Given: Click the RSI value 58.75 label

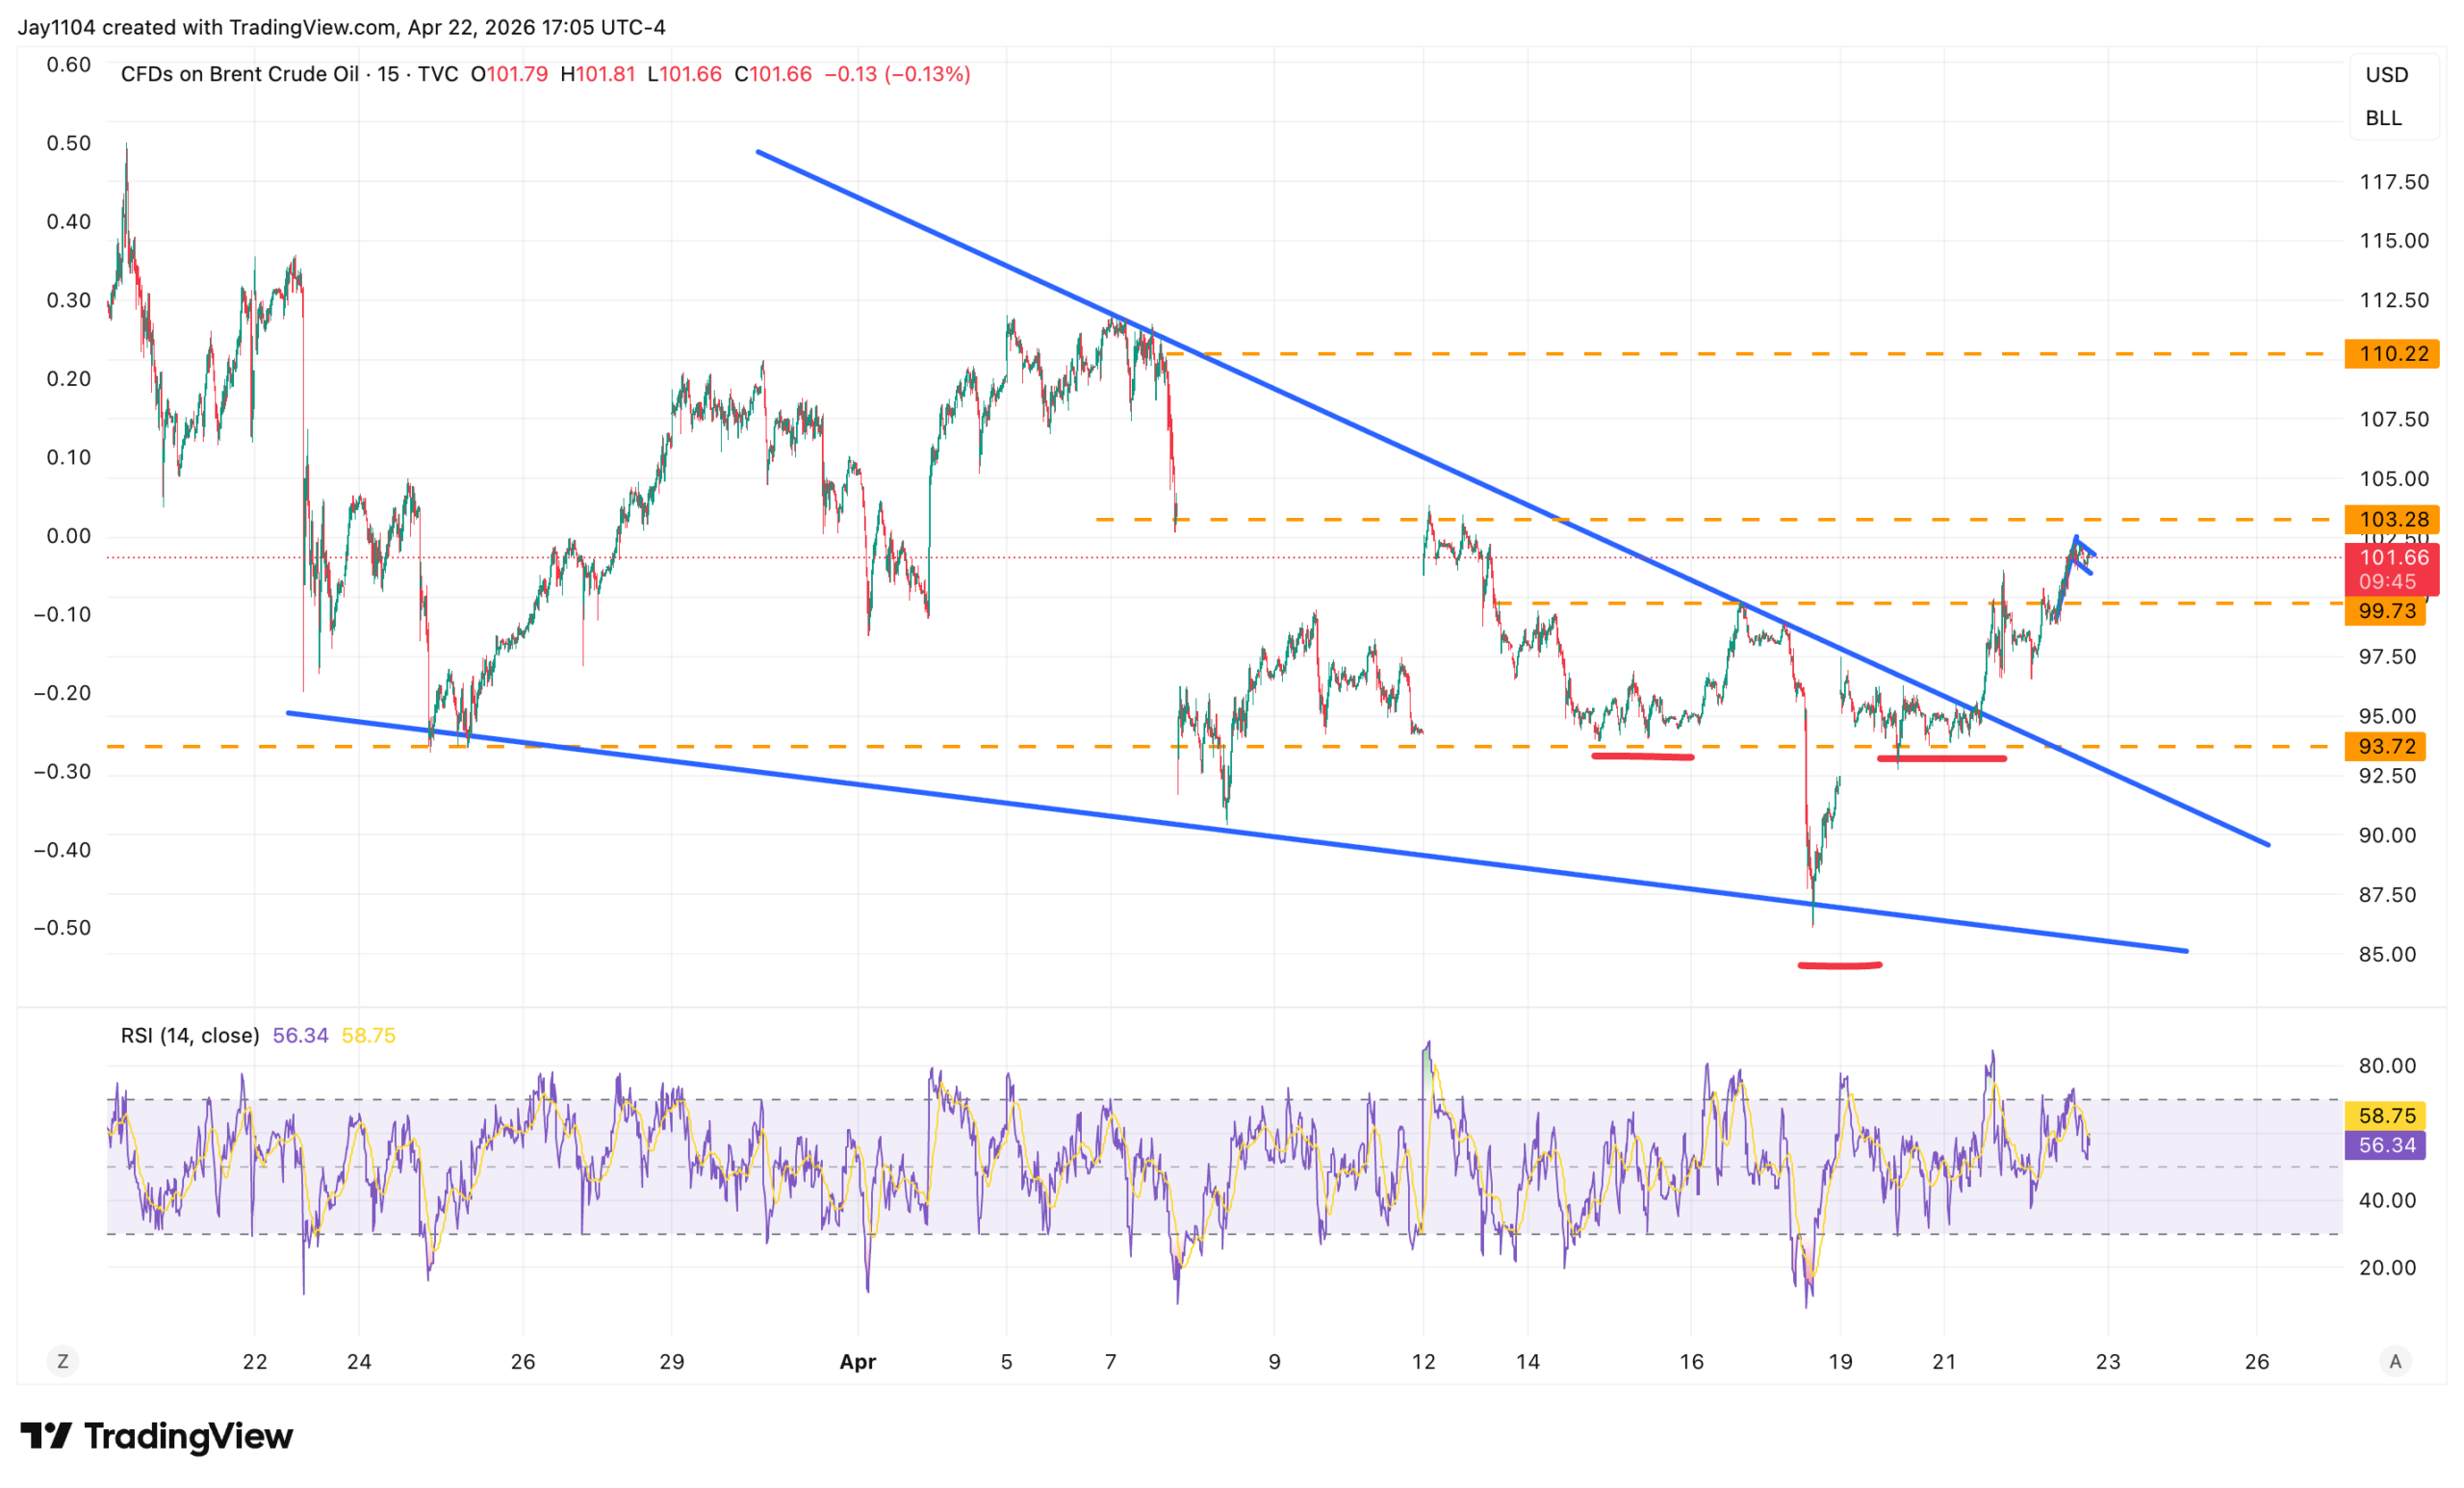Looking at the screenshot, I should 2386,1115.
